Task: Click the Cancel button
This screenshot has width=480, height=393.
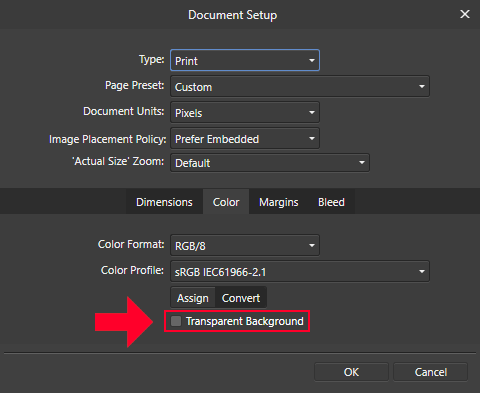Action: click(x=431, y=372)
